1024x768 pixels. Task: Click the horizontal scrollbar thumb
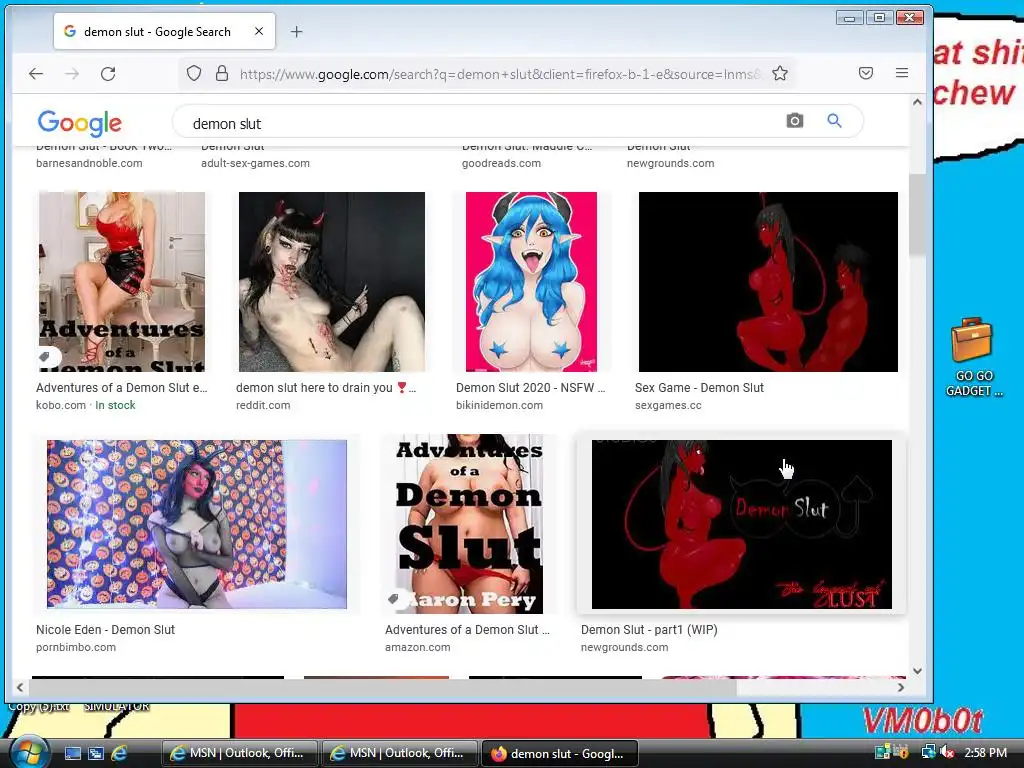383,687
